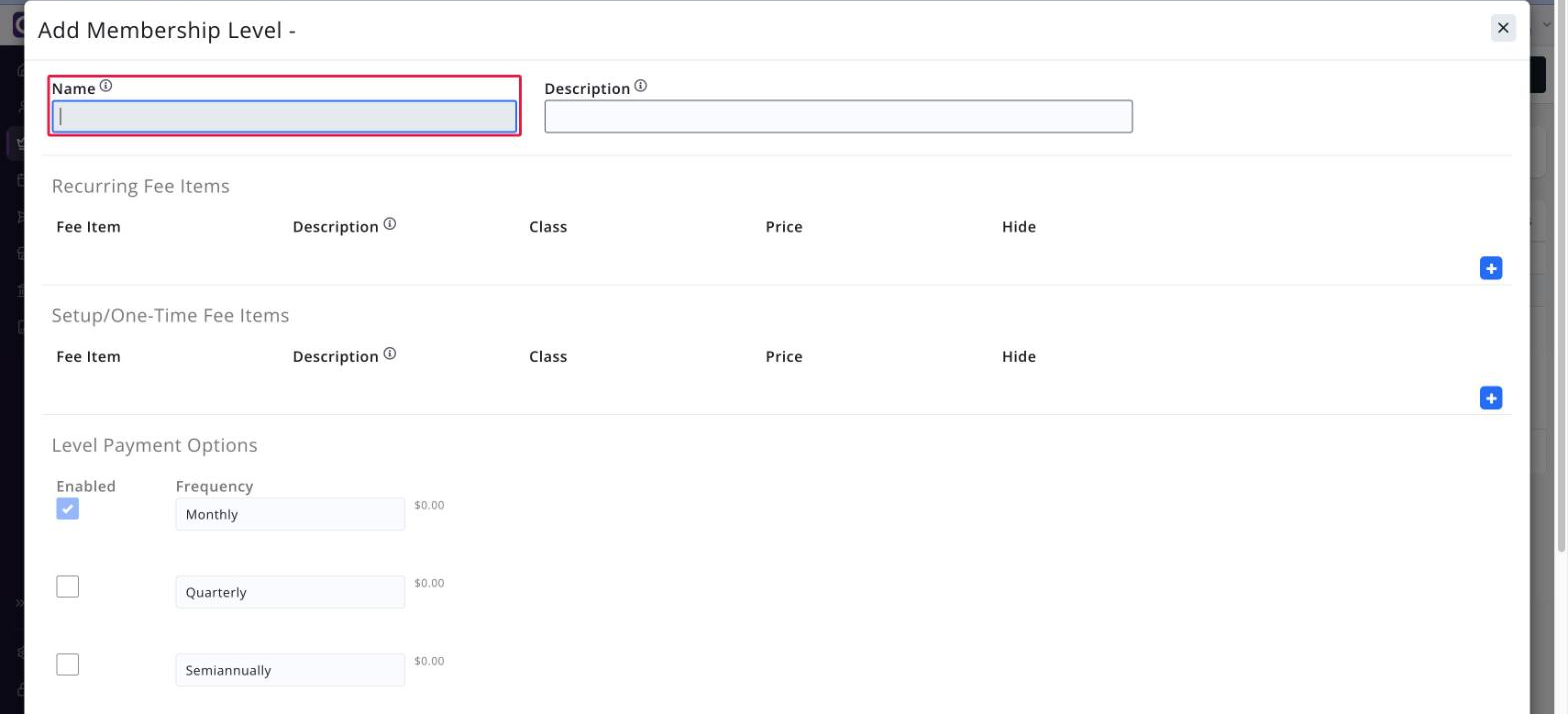Click info icon beside Recurring Fee Description column
This screenshot has height=714, width=1568.
[390, 225]
